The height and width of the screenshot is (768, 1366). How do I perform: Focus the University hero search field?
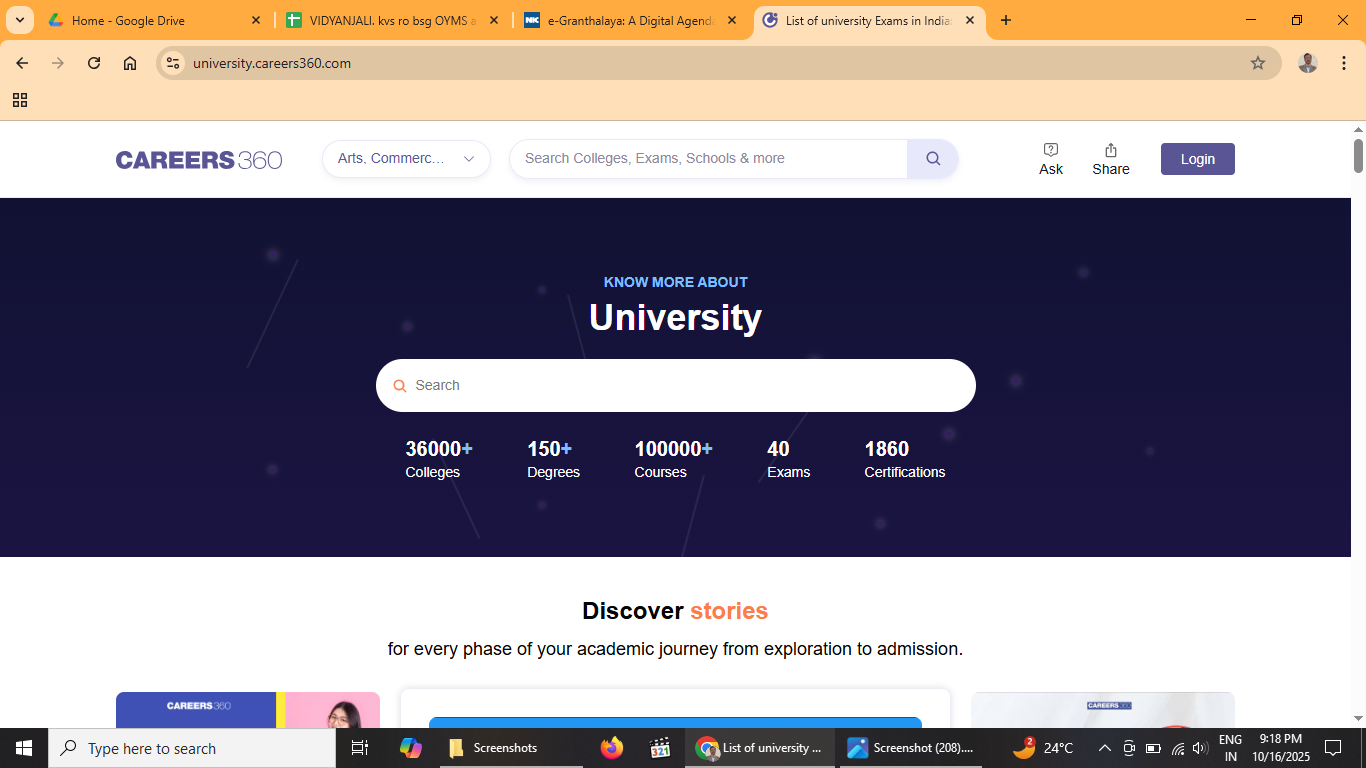click(675, 386)
